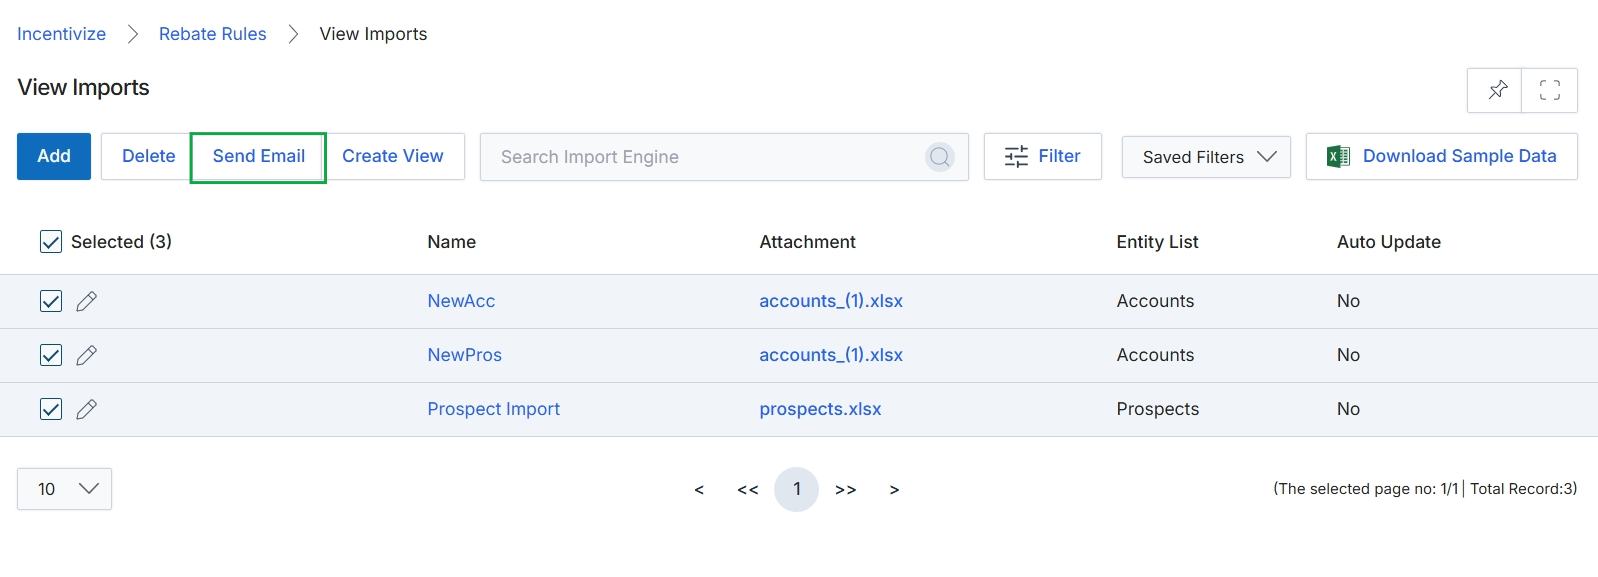Open accounts_(1).xlsx attachment in NewAcc row
The width and height of the screenshot is (1598, 577).
(x=831, y=301)
